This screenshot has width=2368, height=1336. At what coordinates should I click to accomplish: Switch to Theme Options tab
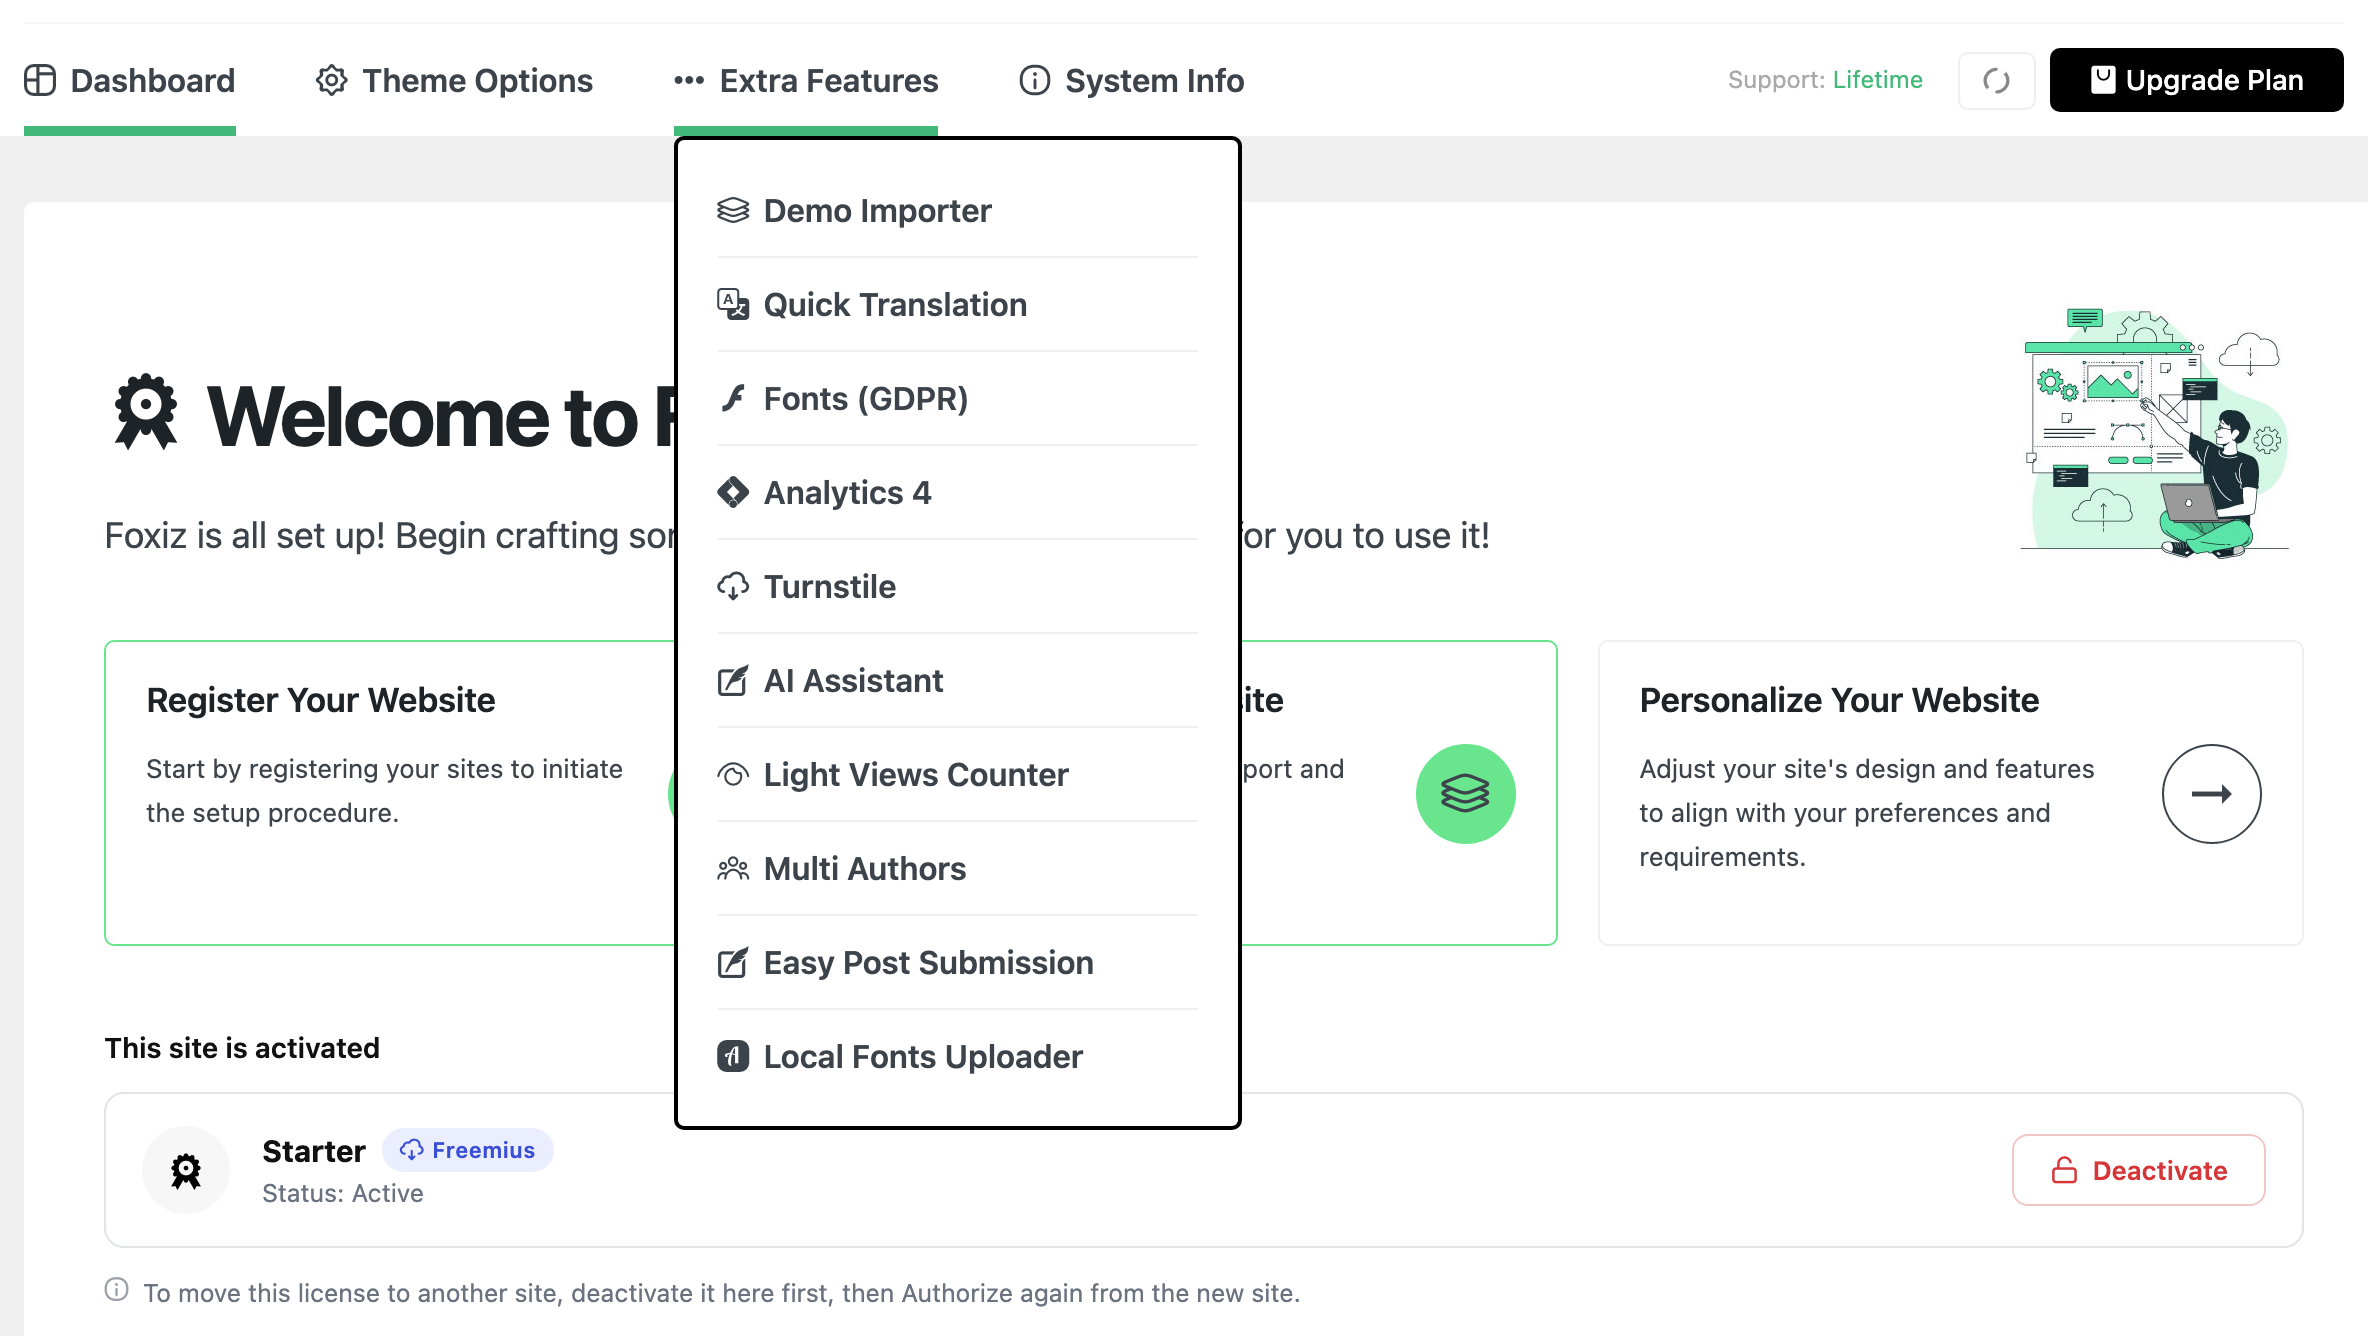pos(454,80)
